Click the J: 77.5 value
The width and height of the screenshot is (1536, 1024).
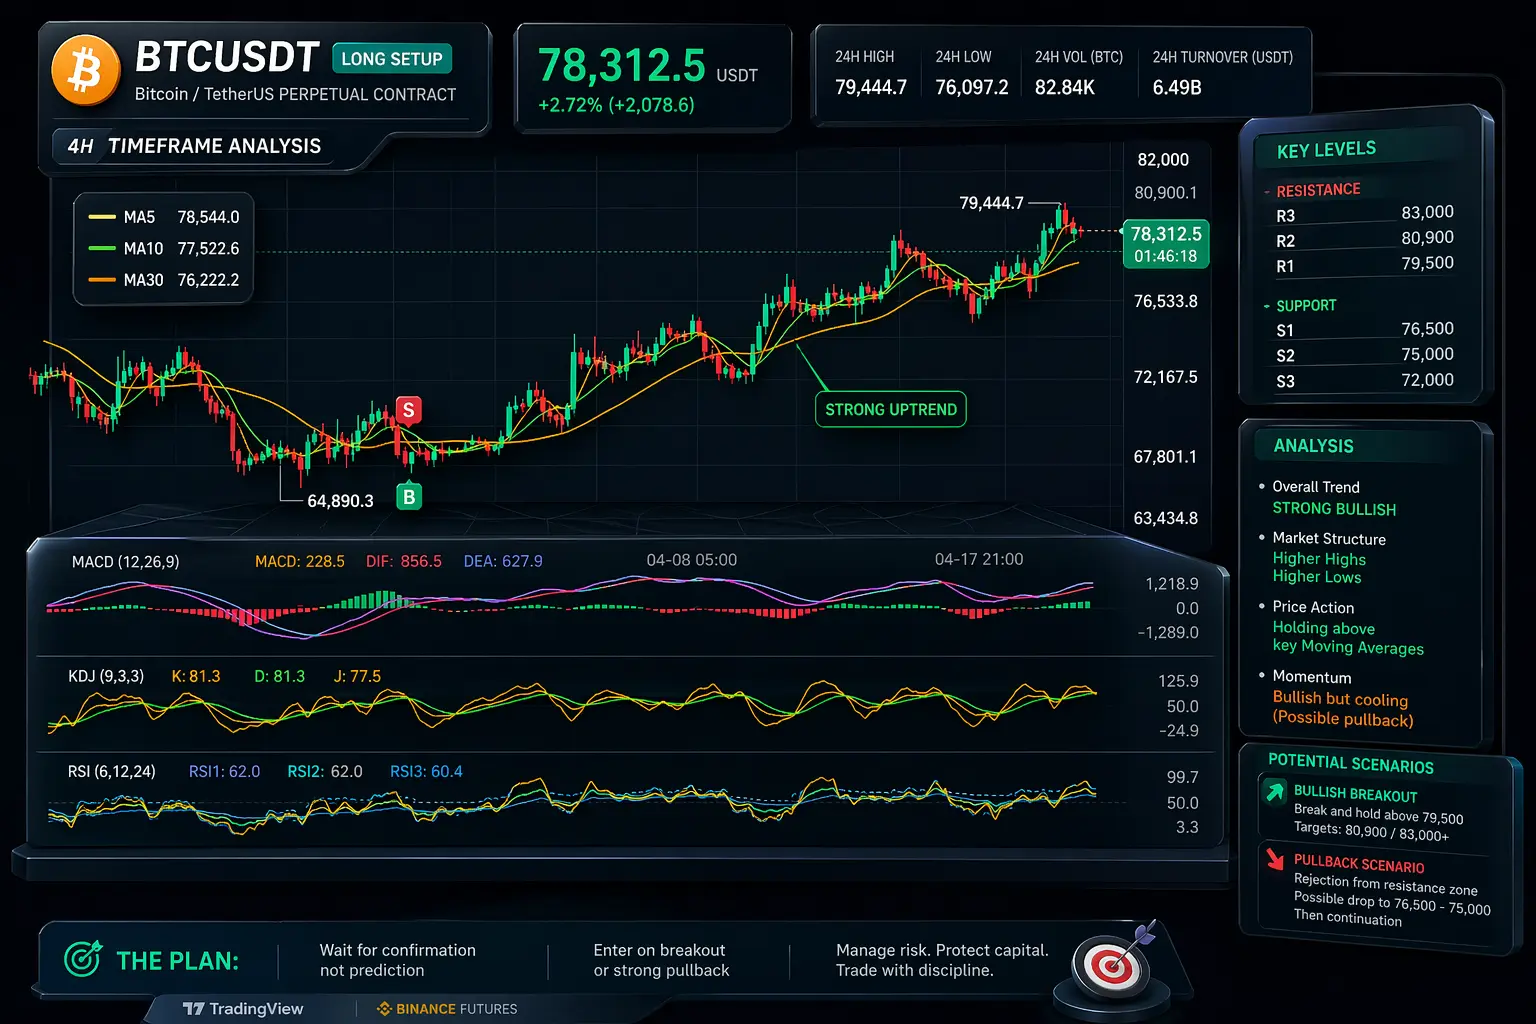tap(357, 677)
